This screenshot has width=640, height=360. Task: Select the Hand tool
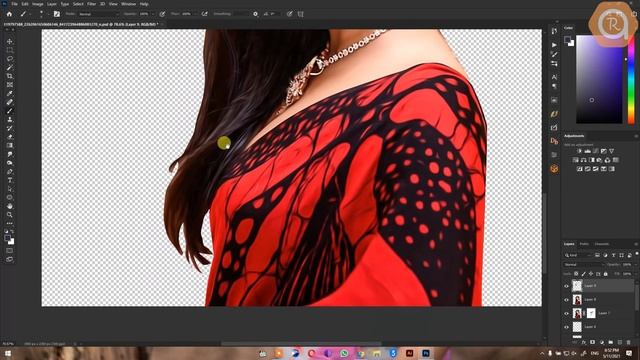pos(9,206)
